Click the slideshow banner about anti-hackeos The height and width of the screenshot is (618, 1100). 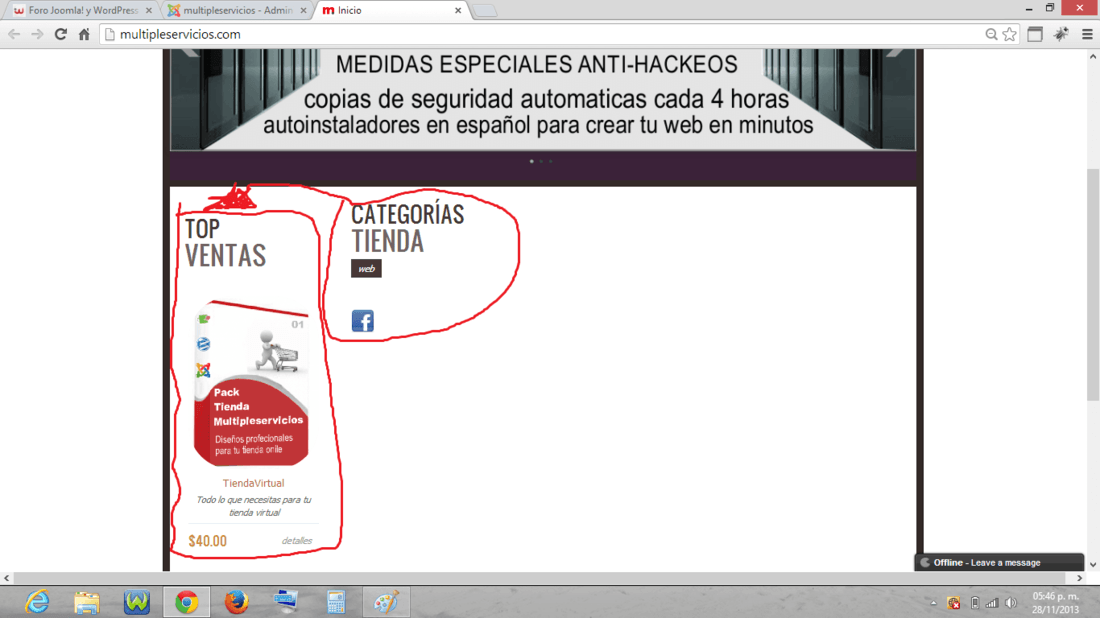(x=542, y=99)
